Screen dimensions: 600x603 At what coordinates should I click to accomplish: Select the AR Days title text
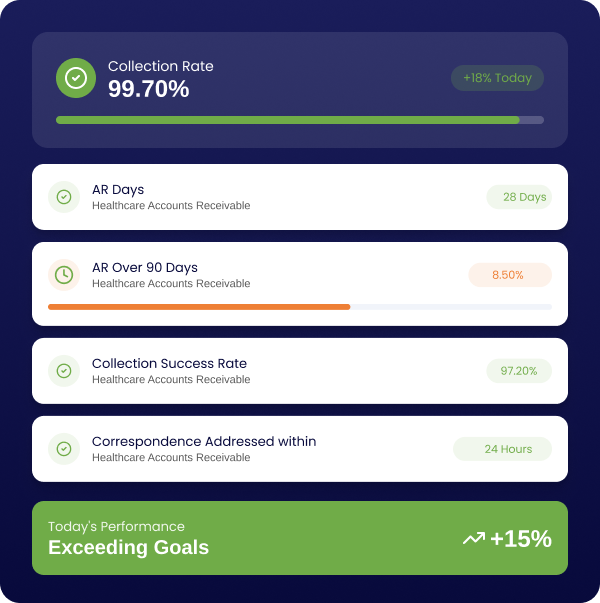pos(118,189)
